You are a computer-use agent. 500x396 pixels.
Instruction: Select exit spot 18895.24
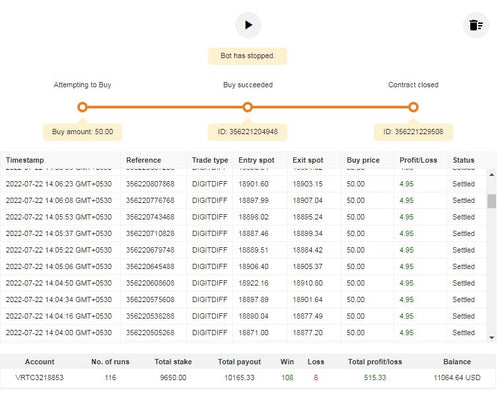click(x=307, y=217)
